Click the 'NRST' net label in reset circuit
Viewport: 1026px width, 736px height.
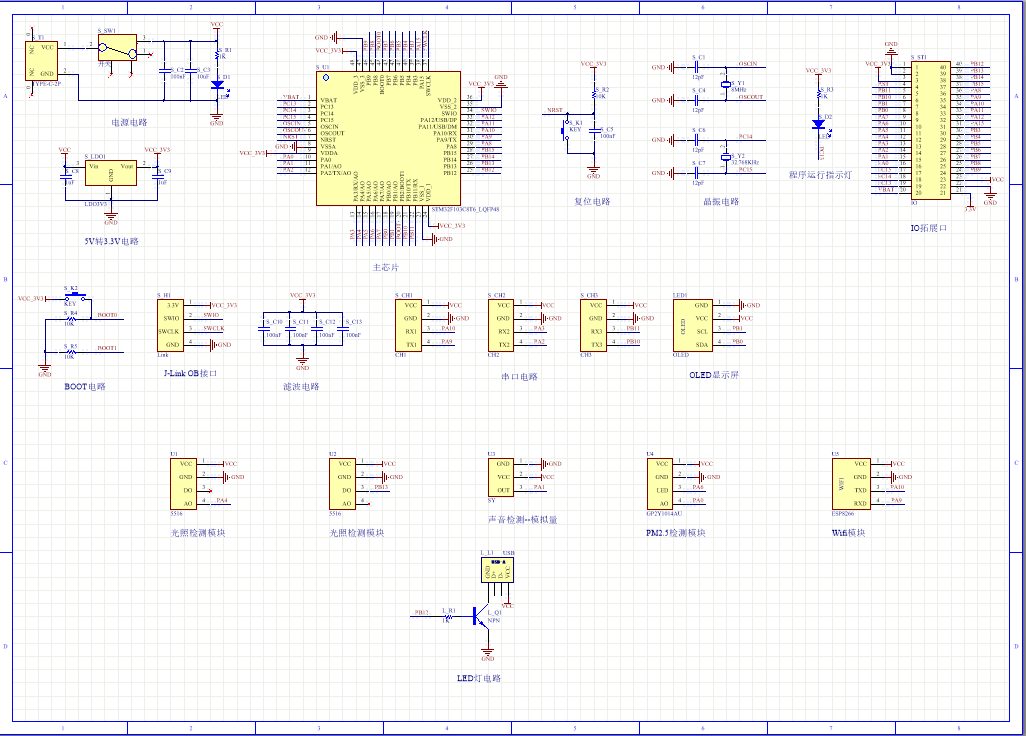point(556,110)
